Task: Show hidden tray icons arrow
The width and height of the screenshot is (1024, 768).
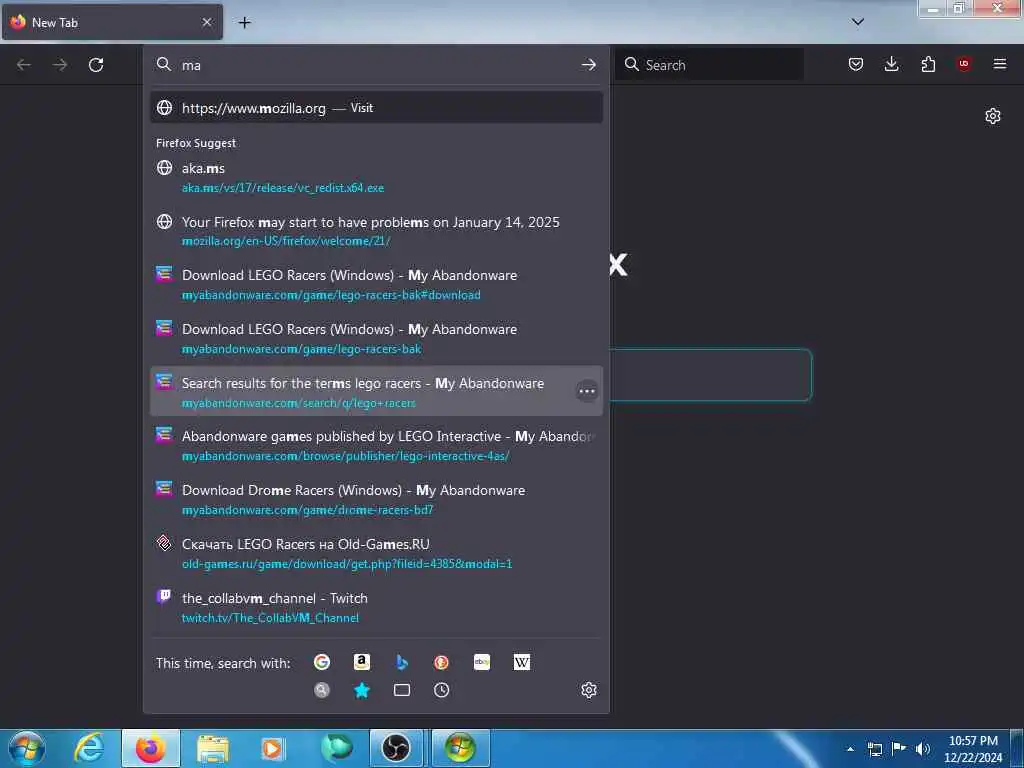Action: pos(850,749)
